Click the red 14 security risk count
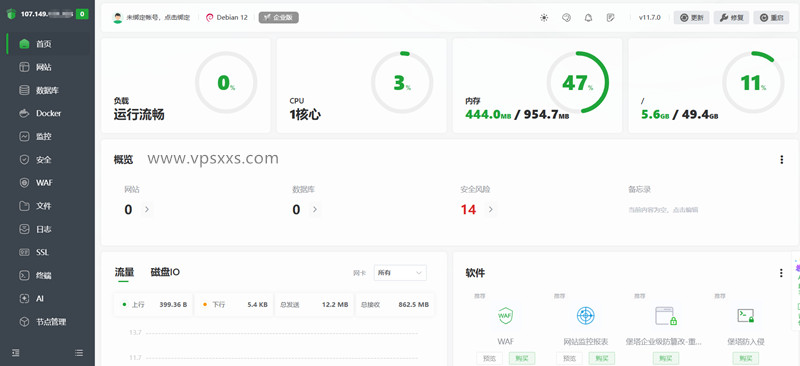This screenshot has width=800, height=366. tap(468, 210)
